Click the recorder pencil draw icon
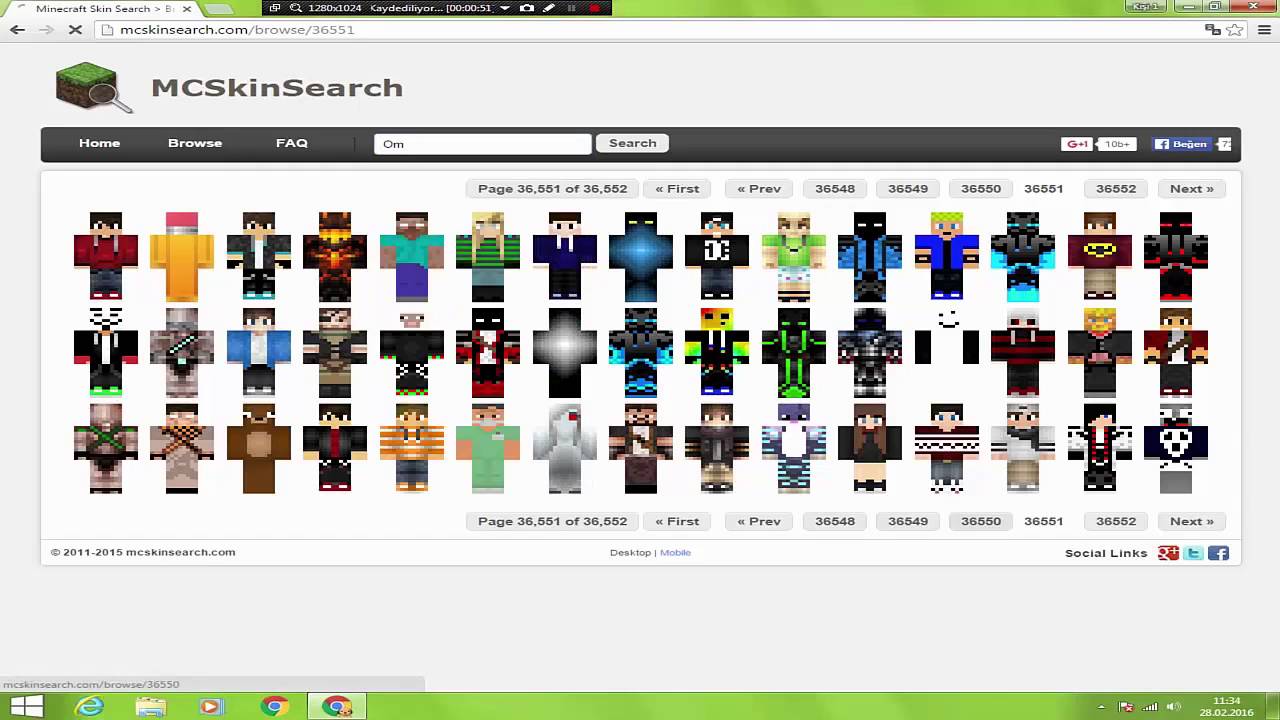Viewport: 1280px width, 720px height. click(x=549, y=7)
